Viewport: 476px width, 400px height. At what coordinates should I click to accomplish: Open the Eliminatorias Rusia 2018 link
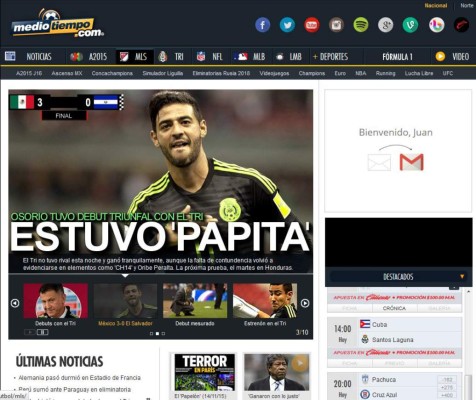click(221, 73)
